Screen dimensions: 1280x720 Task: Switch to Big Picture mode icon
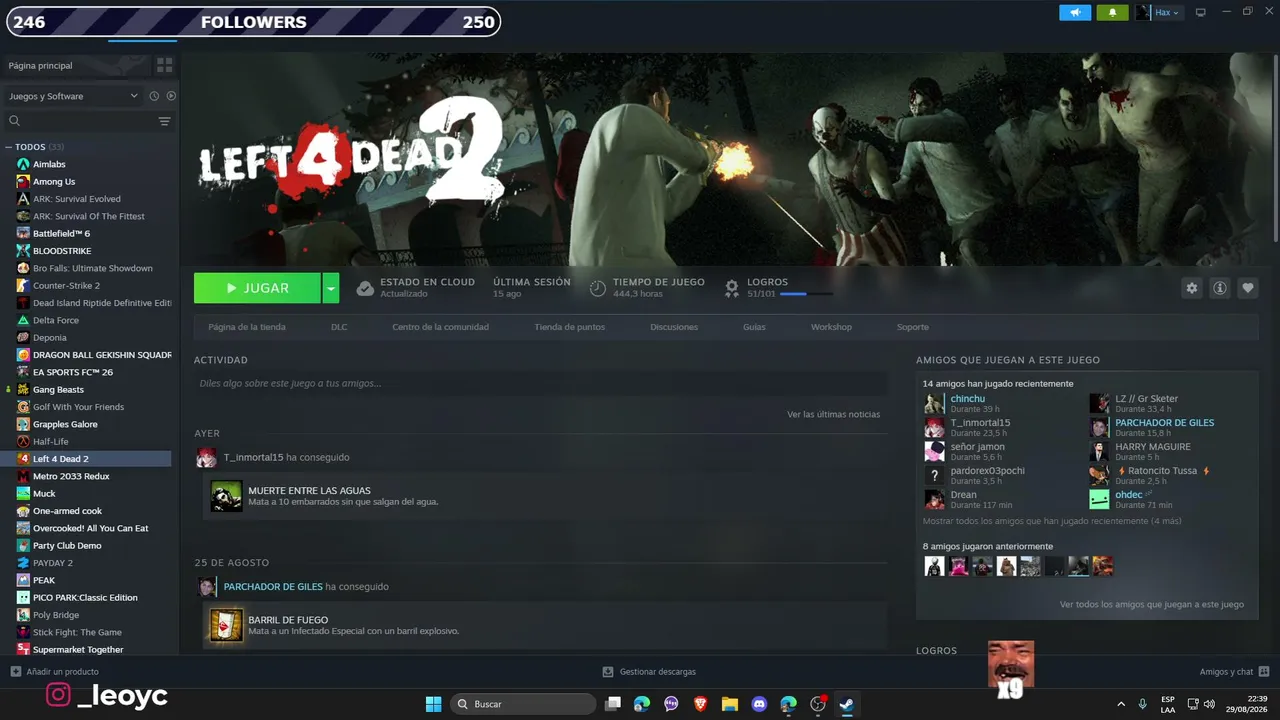point(1201,12)
